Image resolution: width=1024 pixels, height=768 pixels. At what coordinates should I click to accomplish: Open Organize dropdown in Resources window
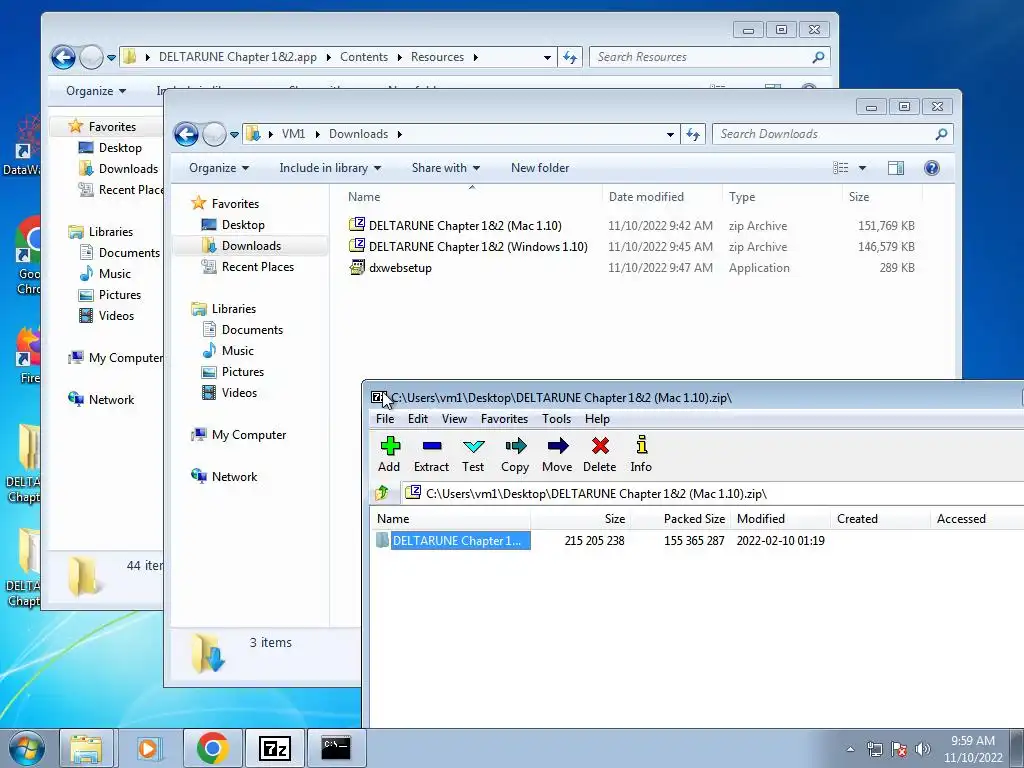pyautogui.click(x=95, y=91)
